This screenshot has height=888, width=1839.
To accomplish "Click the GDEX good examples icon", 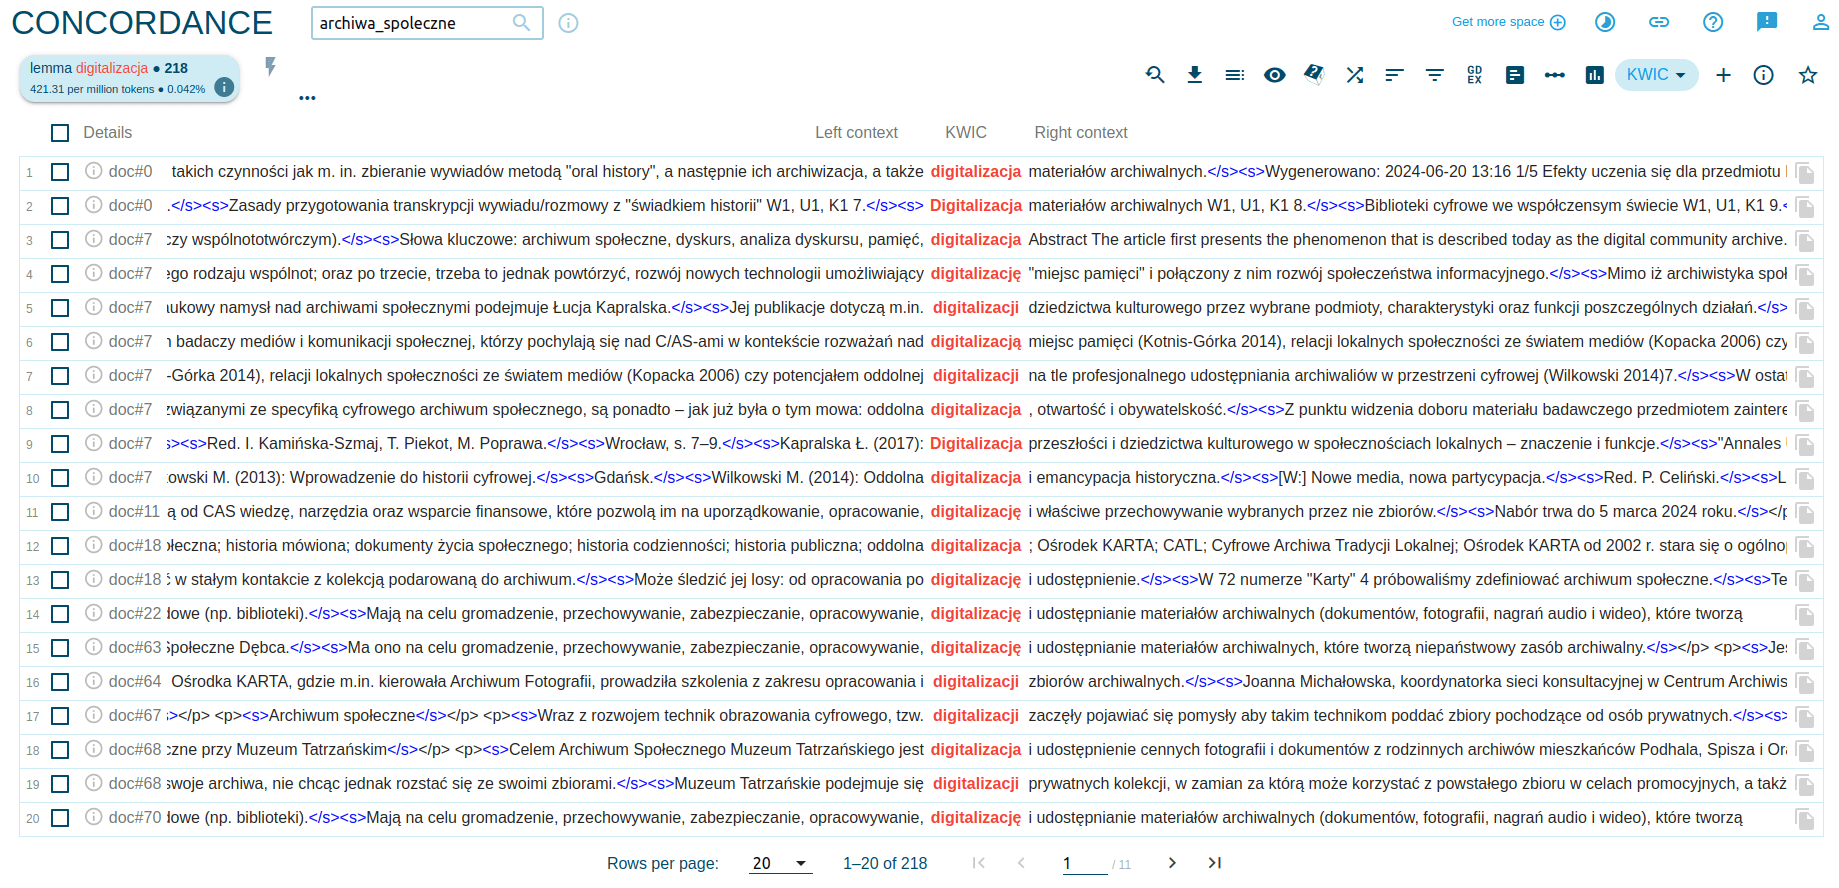I will click(x=1475, y=75).
